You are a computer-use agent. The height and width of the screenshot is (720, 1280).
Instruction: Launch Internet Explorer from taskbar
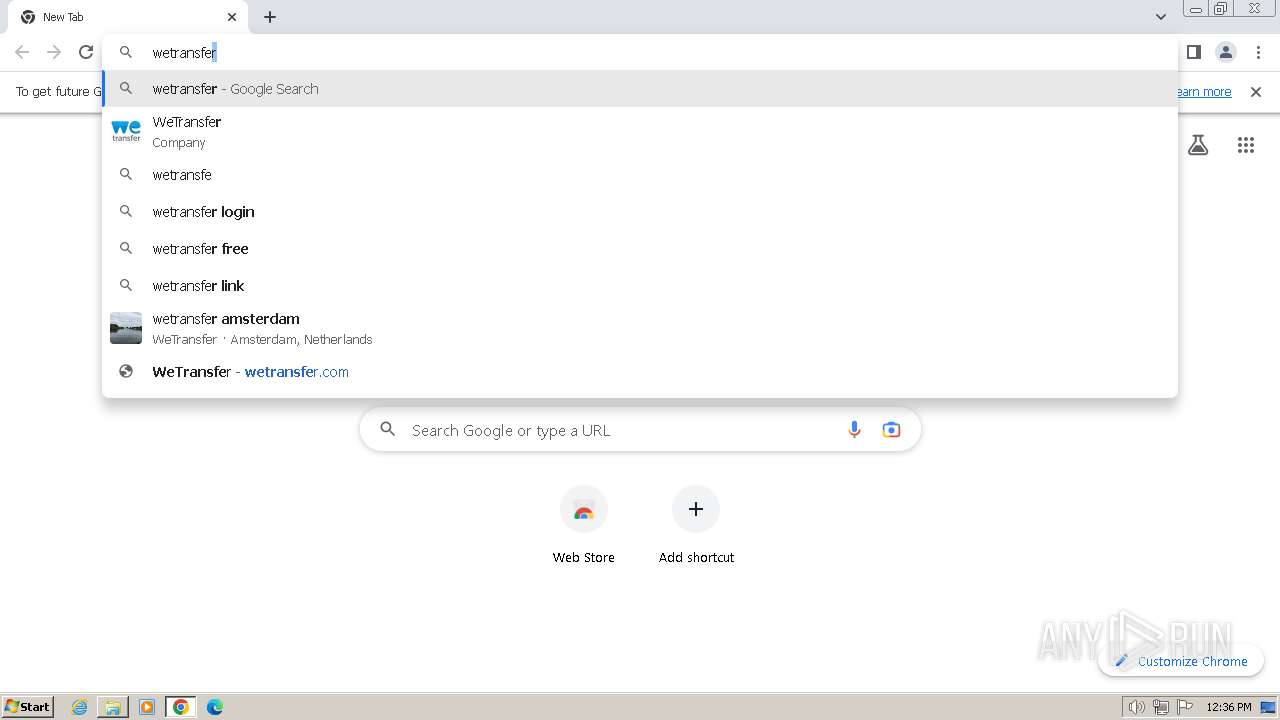click(80, 707)
